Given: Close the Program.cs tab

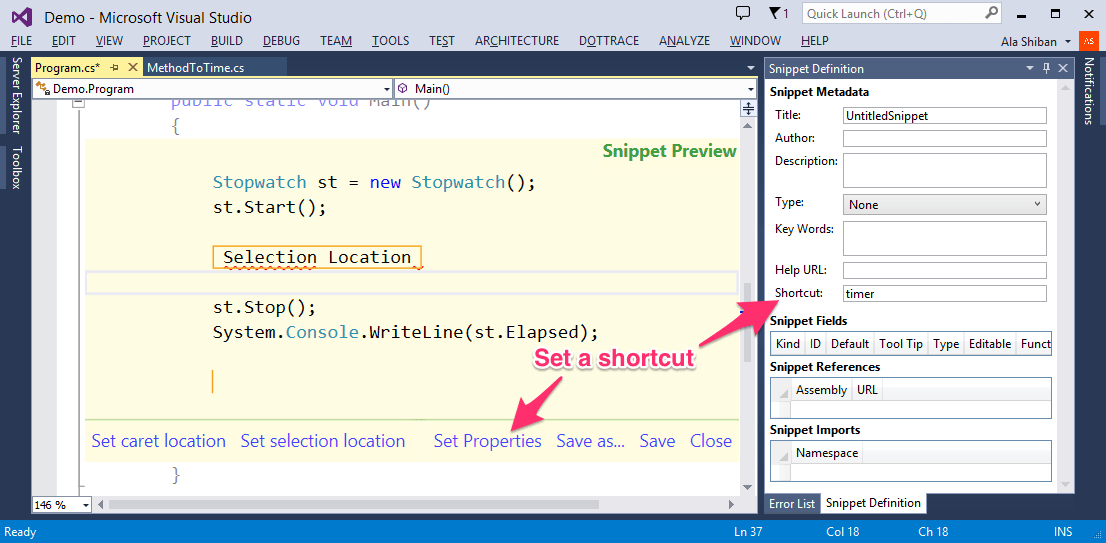Looking at the screenshot, I should tap(132, 68).
